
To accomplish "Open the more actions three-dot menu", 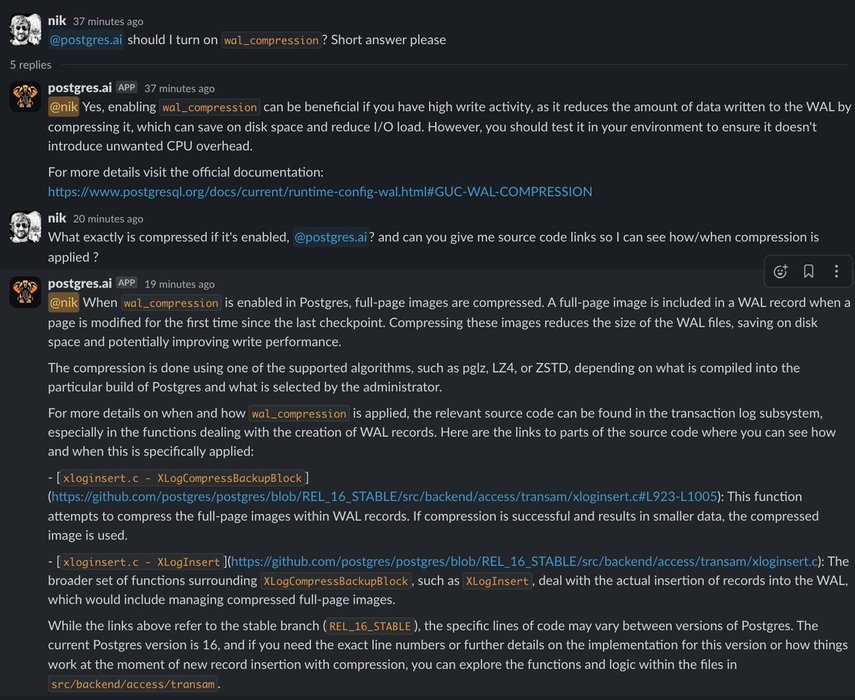I will coord(836,271).
